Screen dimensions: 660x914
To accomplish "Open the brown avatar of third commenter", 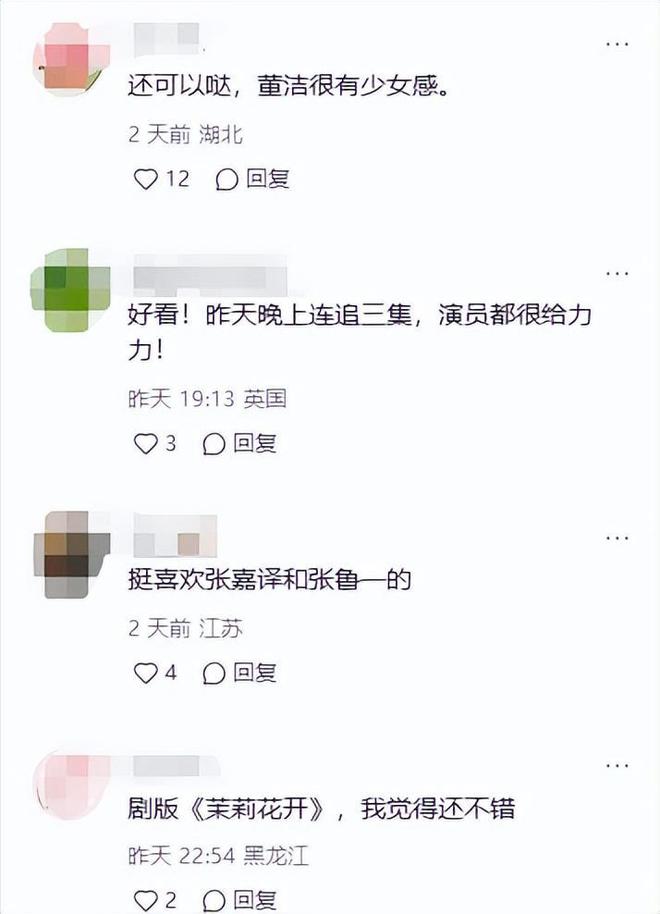I will [x=71, y=554].
